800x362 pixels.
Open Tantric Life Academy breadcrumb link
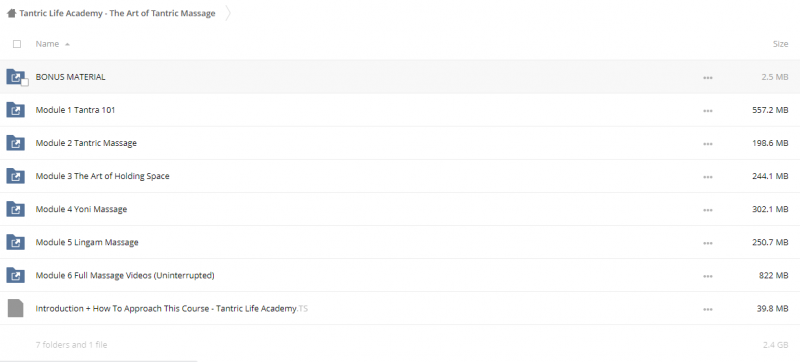point(117,14)
